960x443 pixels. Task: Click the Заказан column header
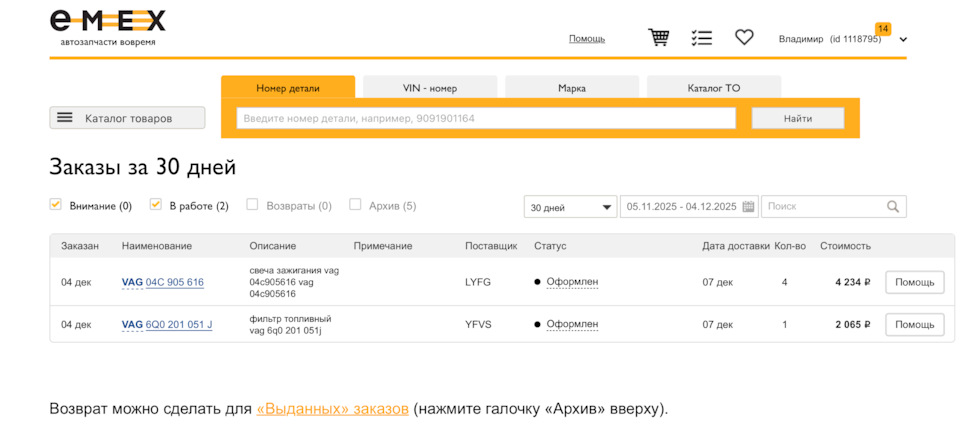click(80, 246)
